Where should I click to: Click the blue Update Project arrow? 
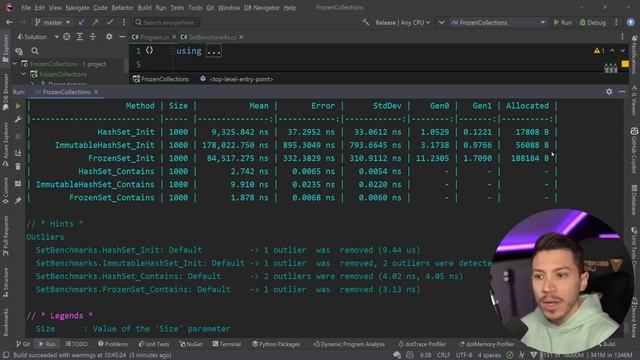(82, 22)
